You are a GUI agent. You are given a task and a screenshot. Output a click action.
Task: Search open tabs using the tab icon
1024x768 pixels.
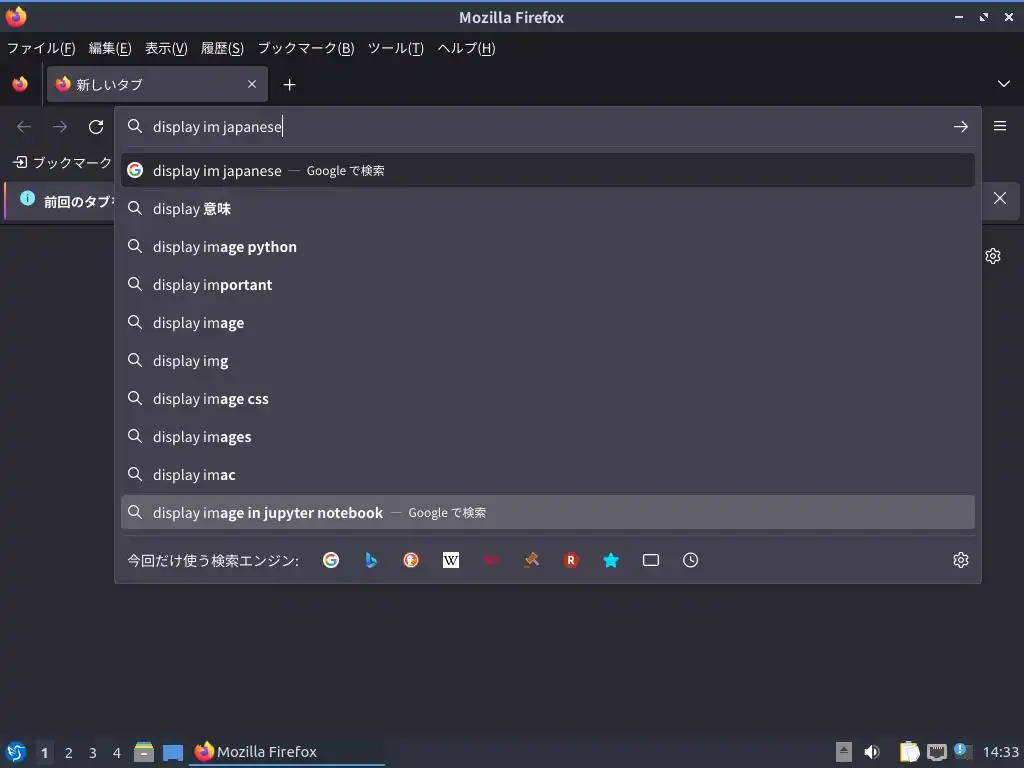(650, 560)
